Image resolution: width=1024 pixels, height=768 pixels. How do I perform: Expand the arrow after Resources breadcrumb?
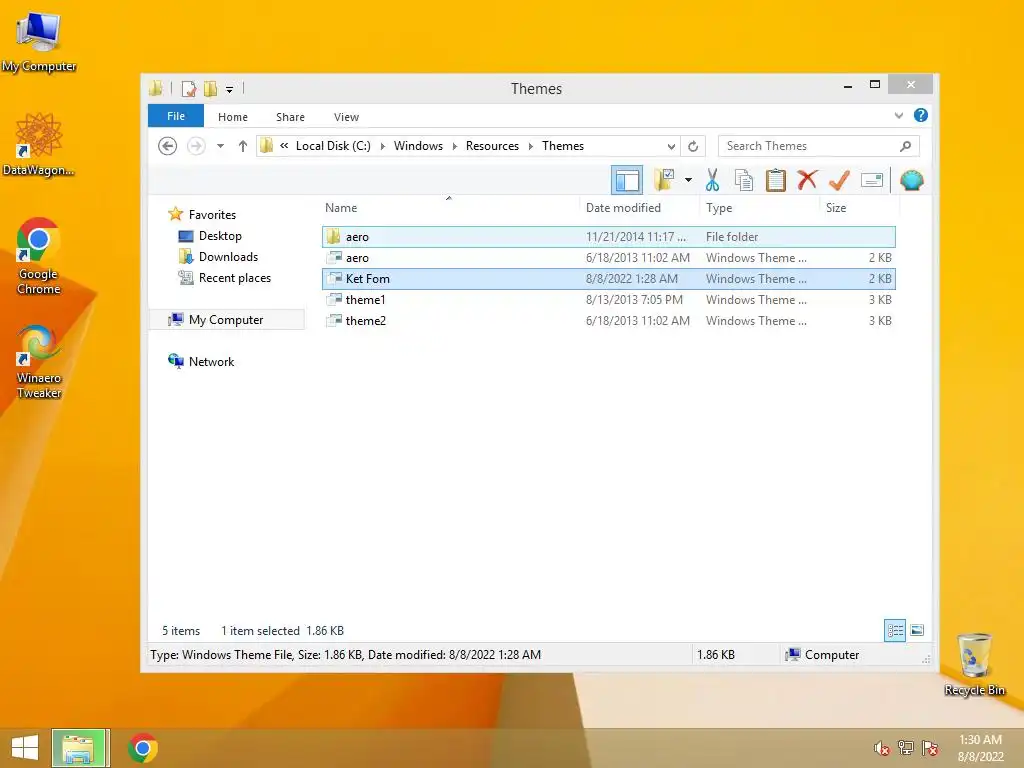click(530, 146)
